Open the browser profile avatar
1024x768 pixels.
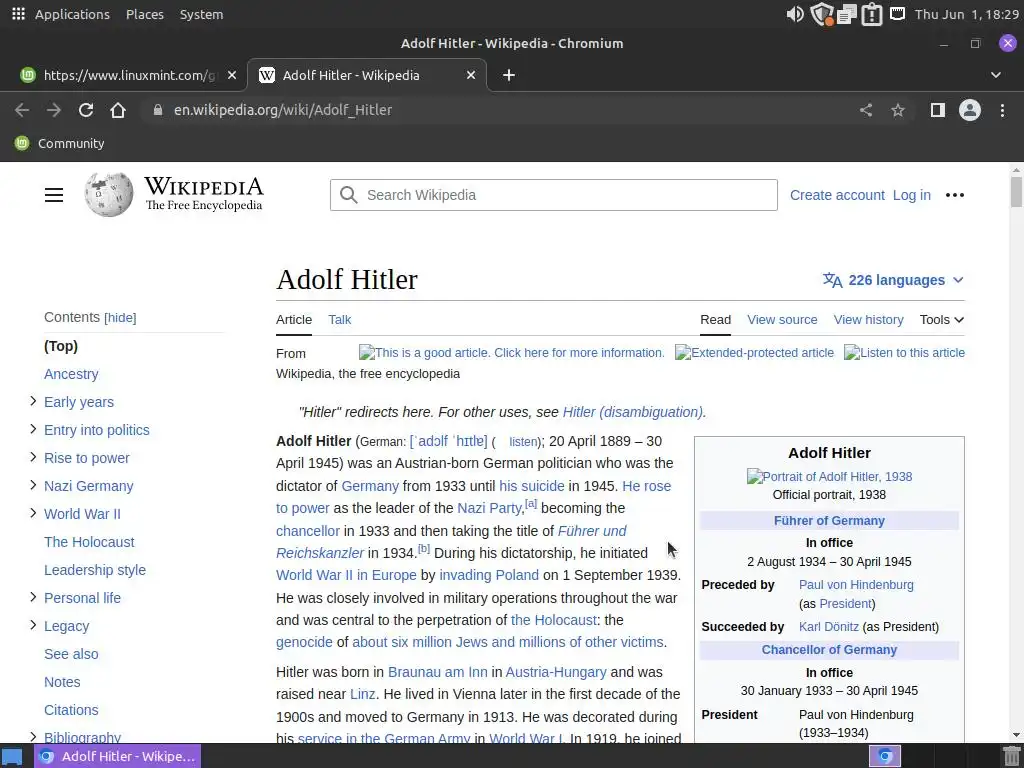point(970,110)
